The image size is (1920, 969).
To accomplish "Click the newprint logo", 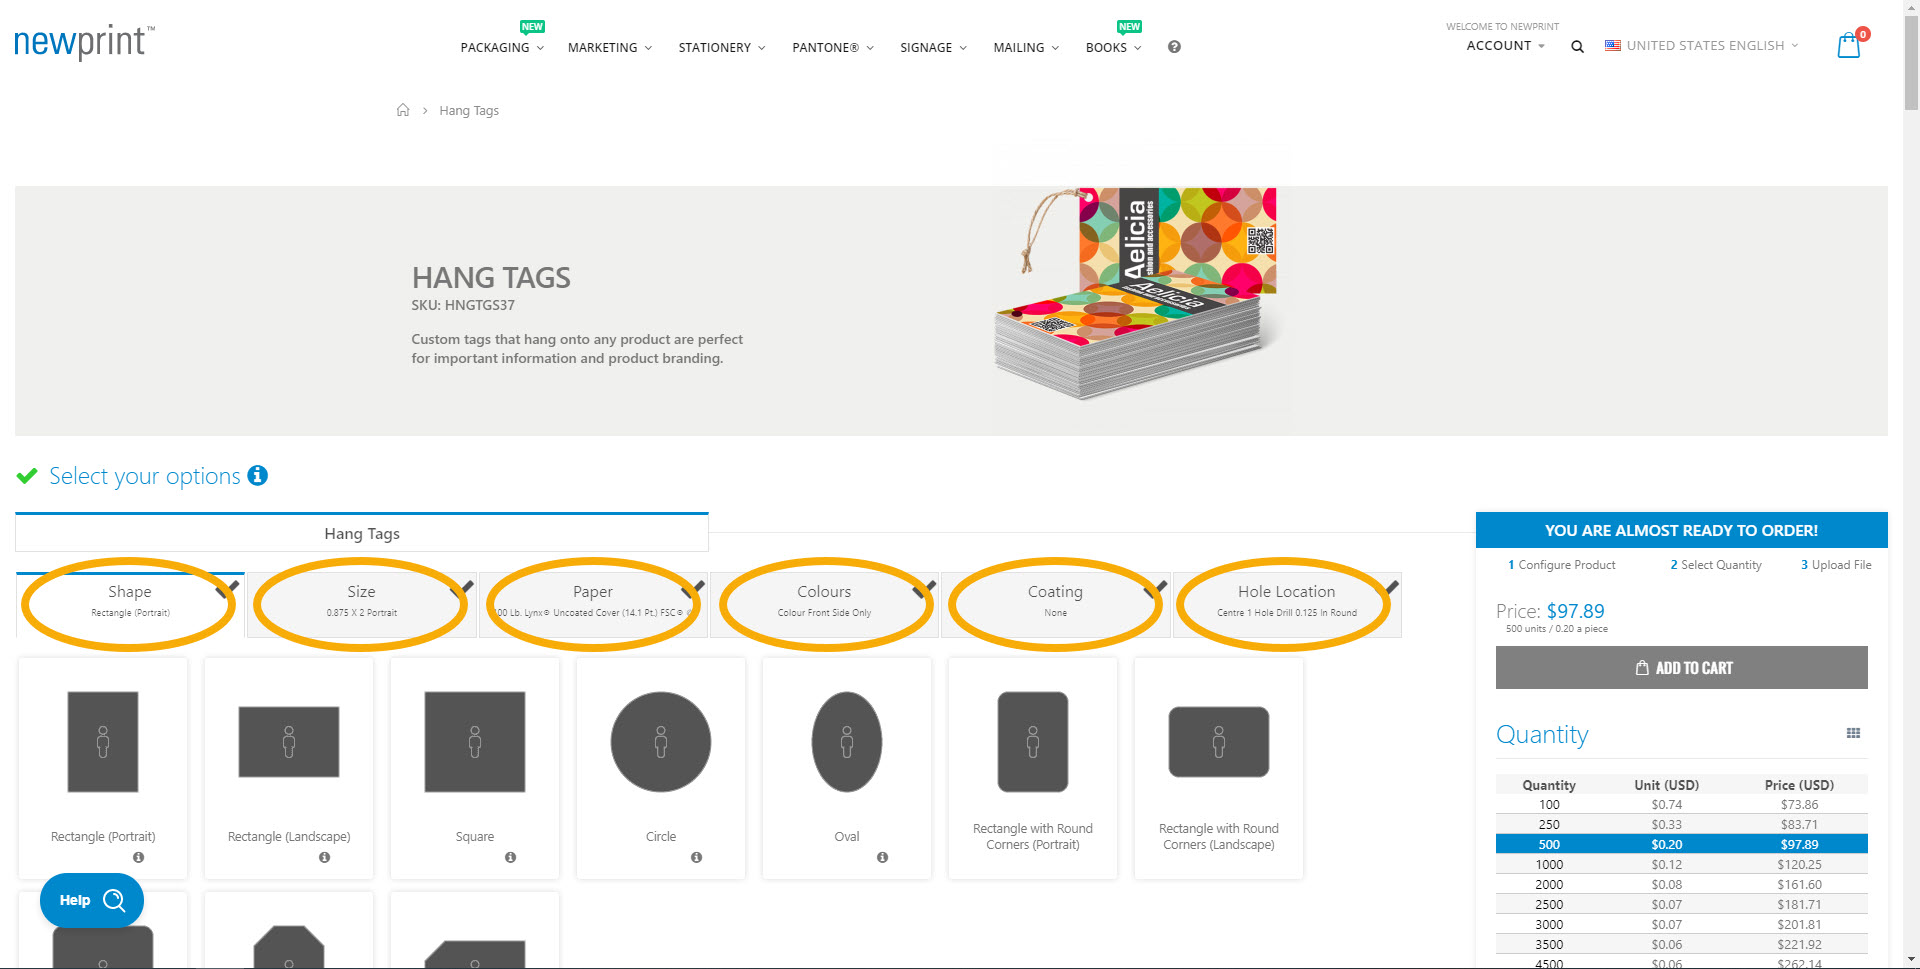I will coord(84,42).
